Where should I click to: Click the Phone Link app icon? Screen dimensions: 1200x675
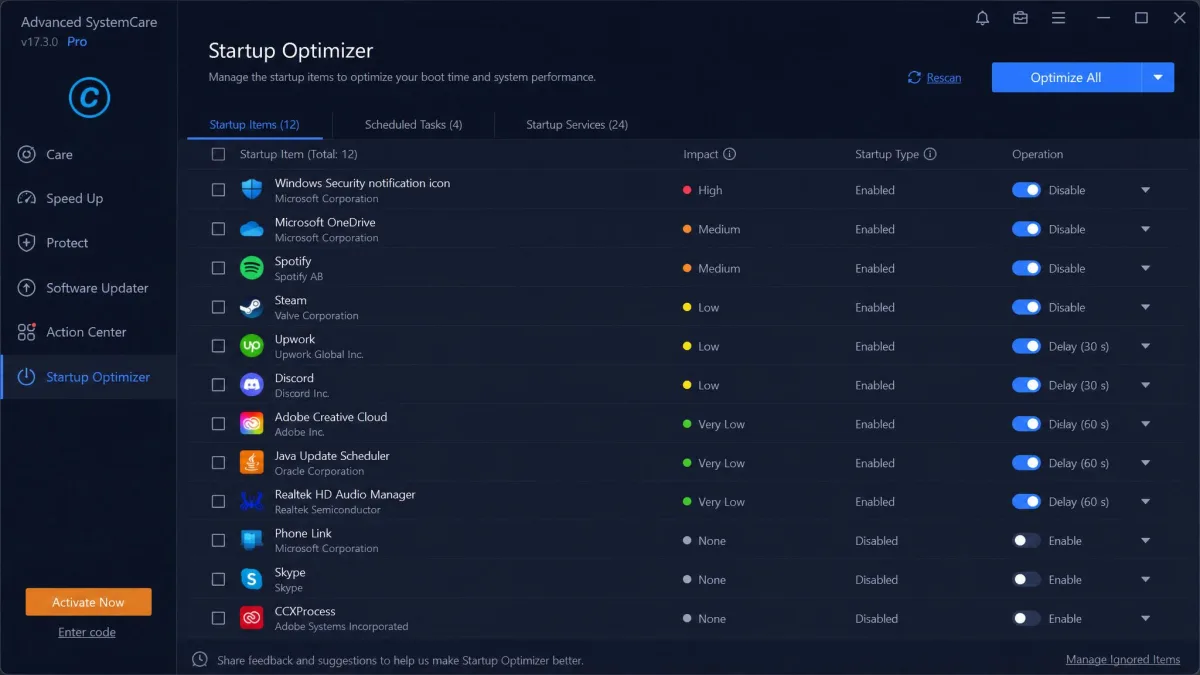tap(252, 541)
